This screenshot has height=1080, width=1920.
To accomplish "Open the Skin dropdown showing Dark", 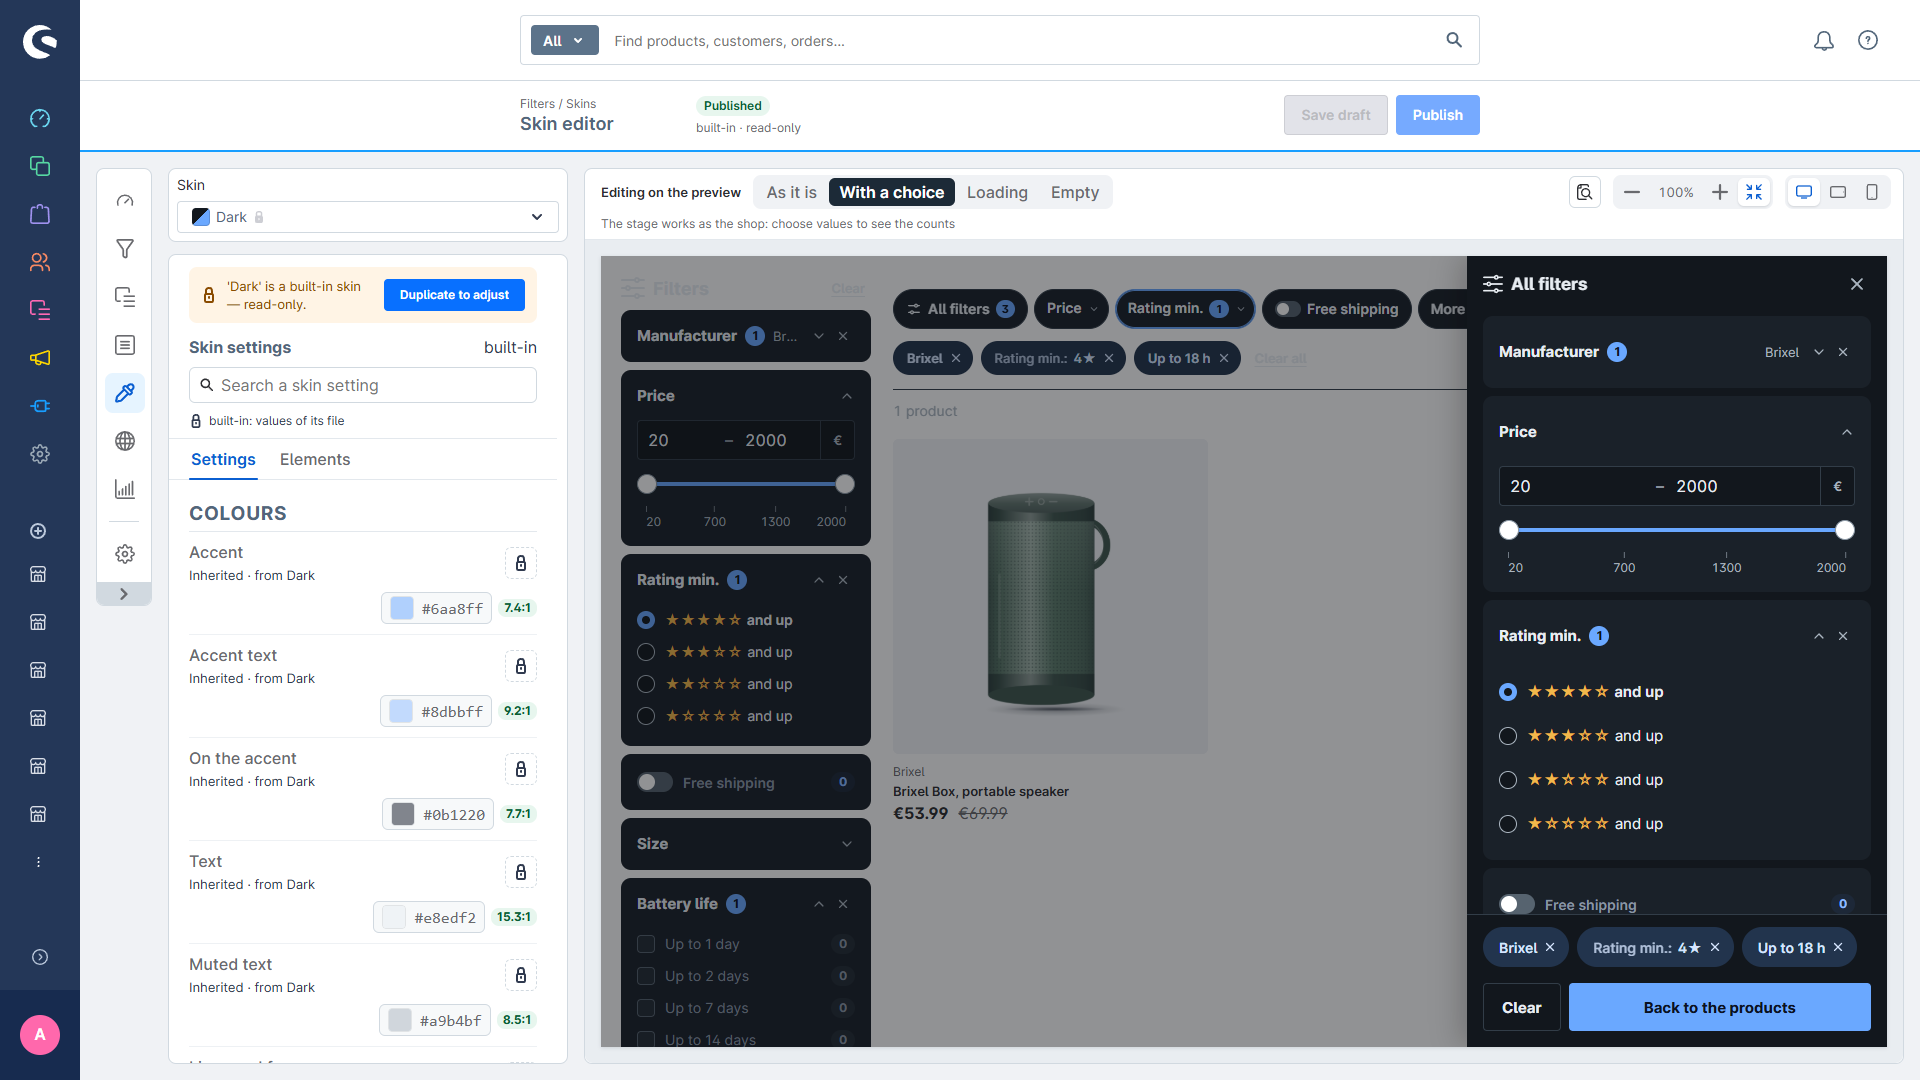I will tap(368, 217).
